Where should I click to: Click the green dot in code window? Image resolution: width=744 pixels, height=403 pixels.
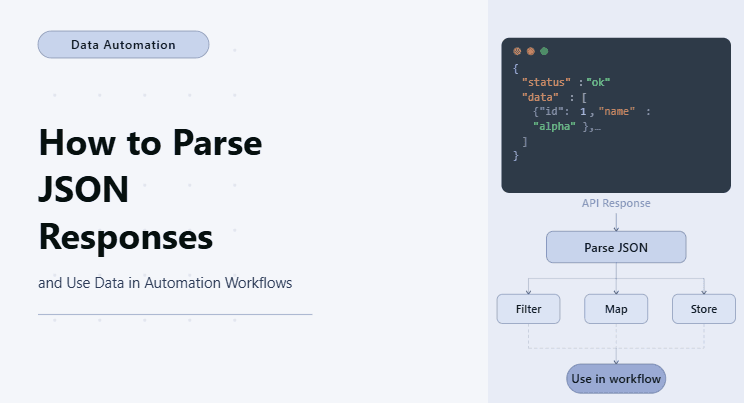tap(544, 51)
